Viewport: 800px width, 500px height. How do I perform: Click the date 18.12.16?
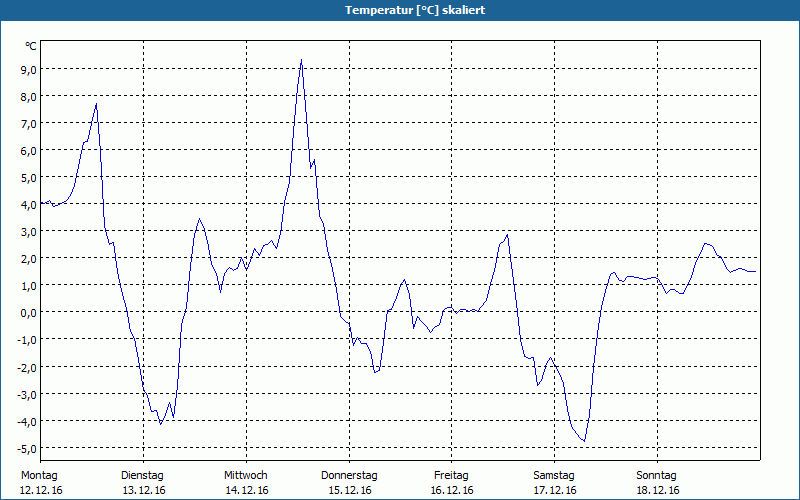click(x=658, y=490)
